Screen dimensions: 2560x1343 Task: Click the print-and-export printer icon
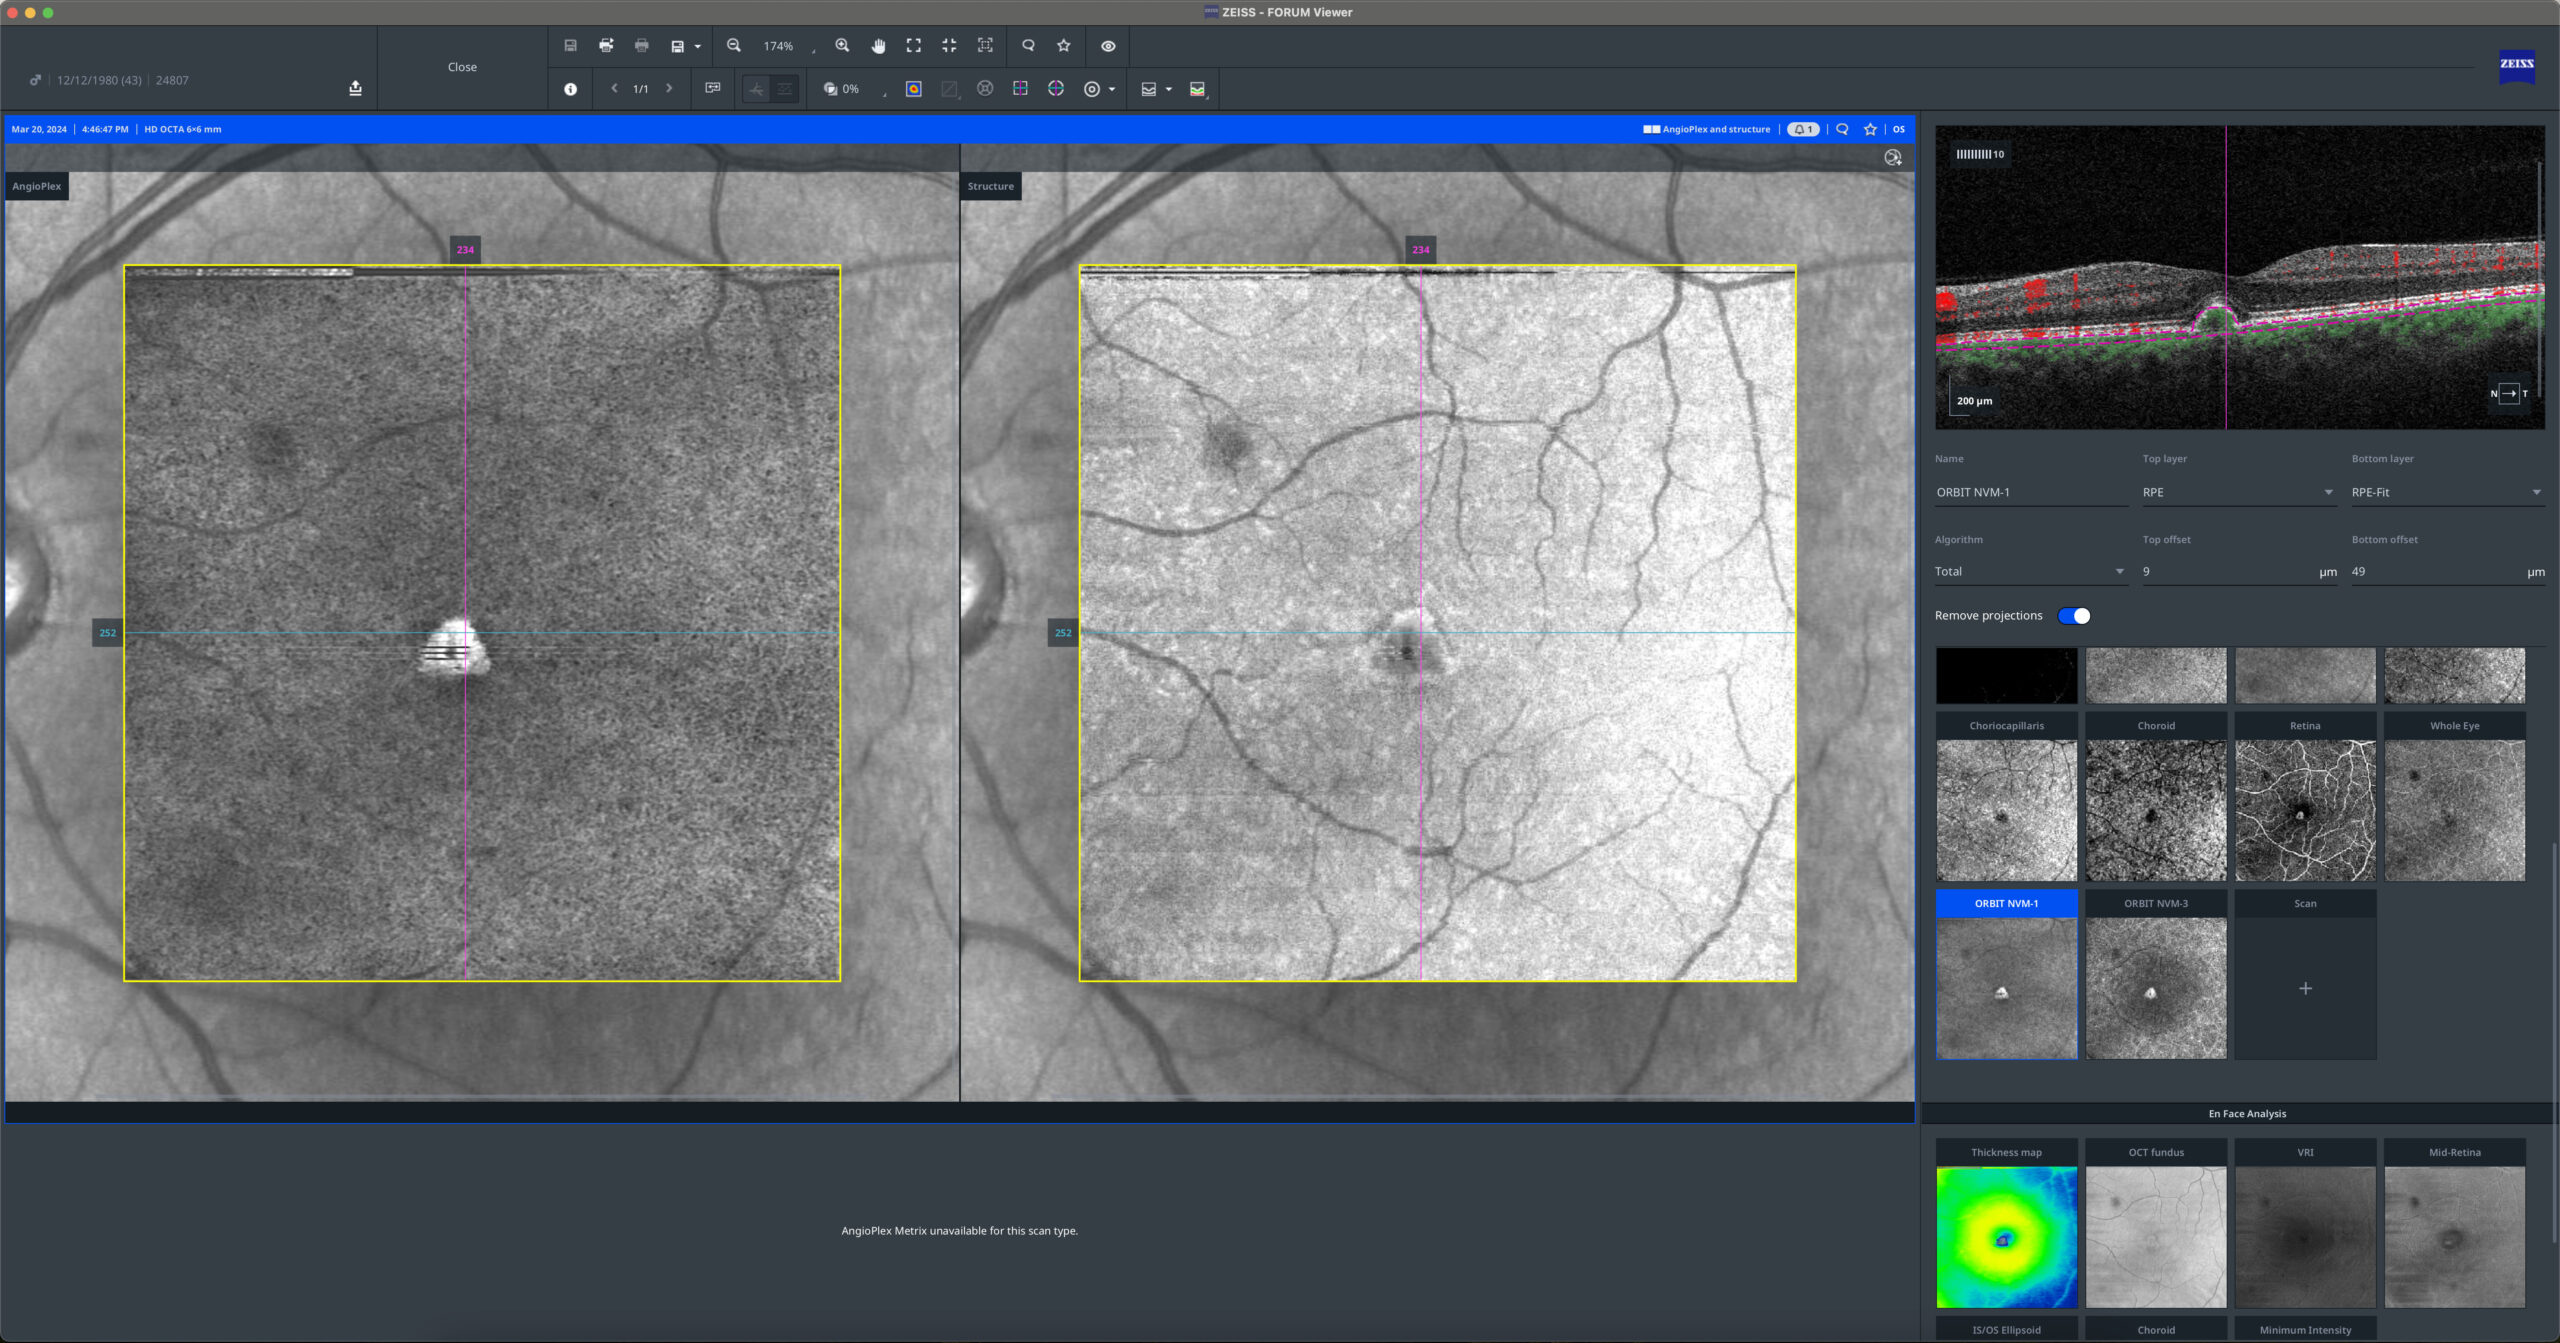pyautogui.click(x=606, y=46)
